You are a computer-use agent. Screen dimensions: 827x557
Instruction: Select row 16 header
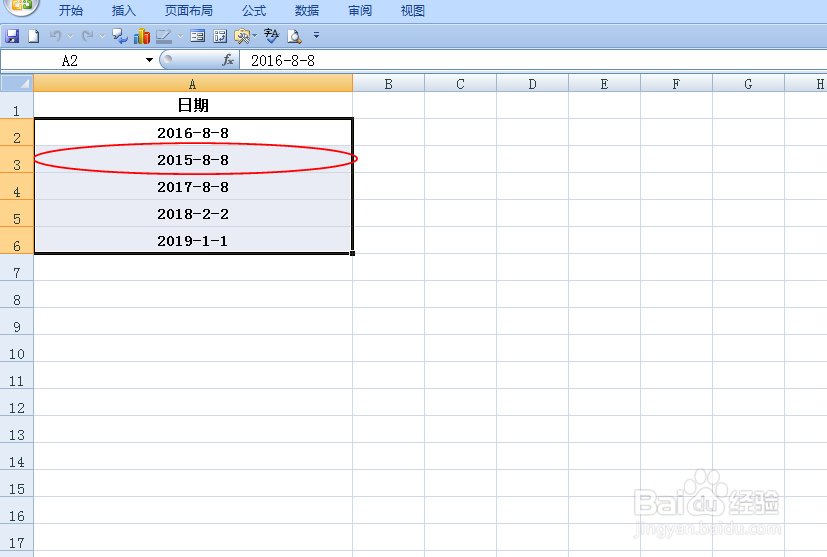click(x=17, y=511)
